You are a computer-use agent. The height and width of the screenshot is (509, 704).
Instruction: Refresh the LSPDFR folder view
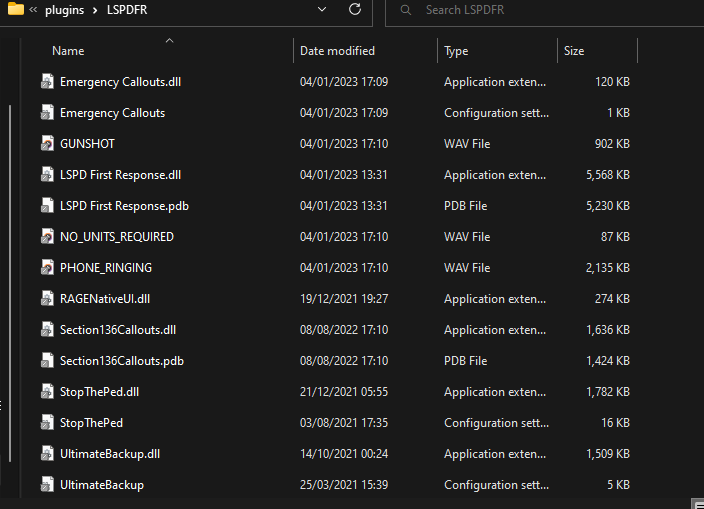(354, 10)
